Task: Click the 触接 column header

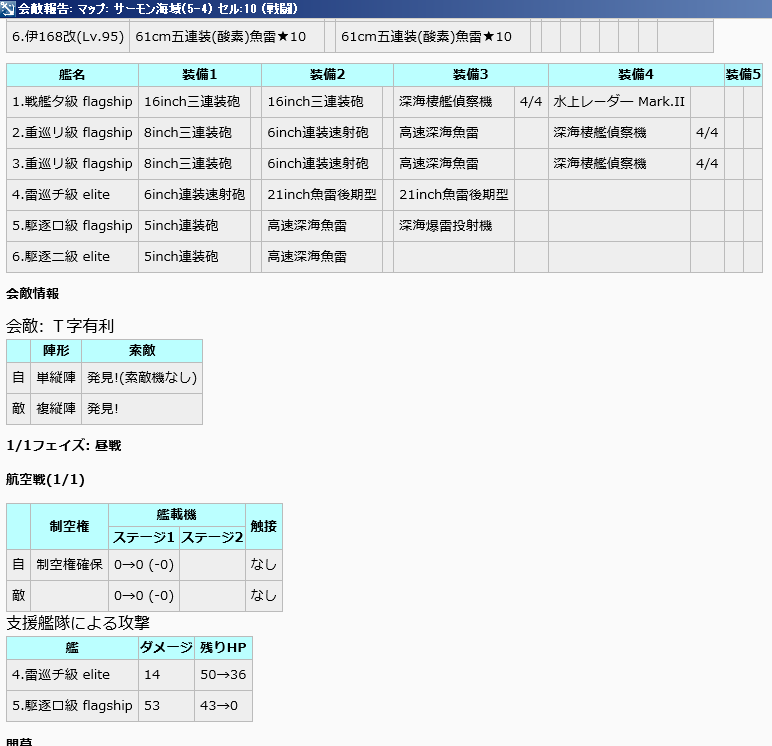Action: coord(264,526)
